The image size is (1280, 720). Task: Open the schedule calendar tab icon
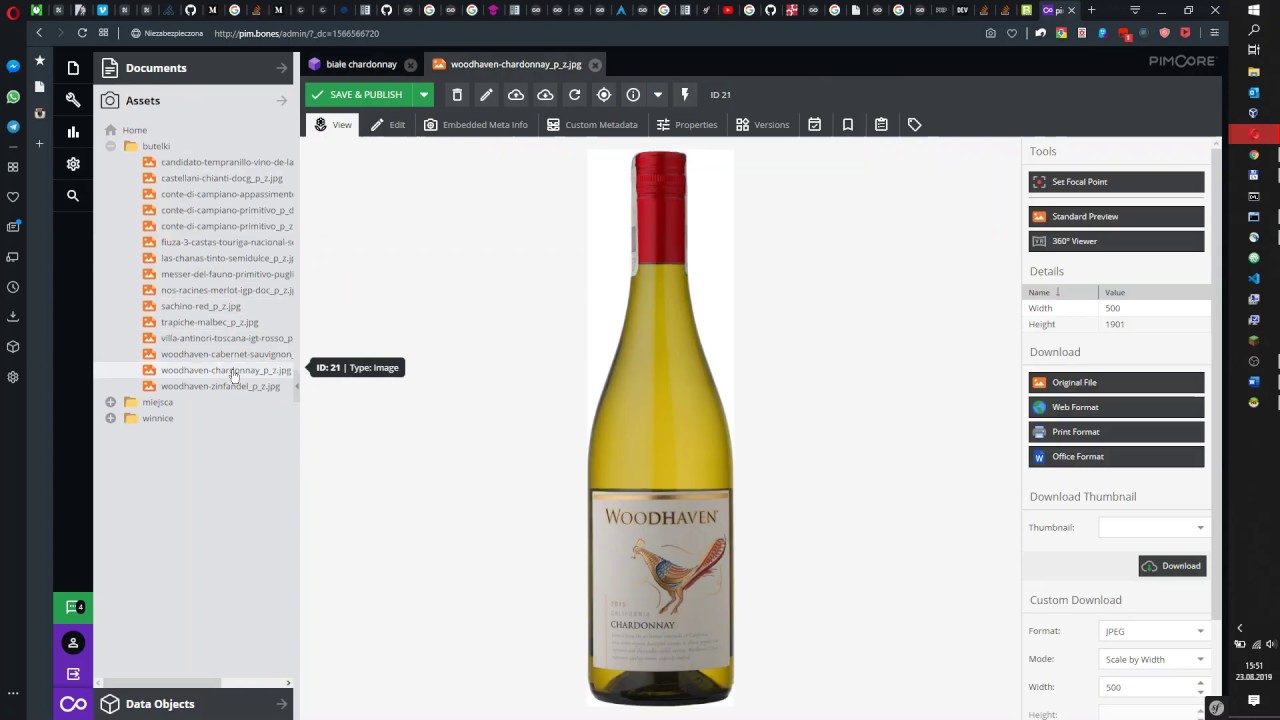[815, 125]
